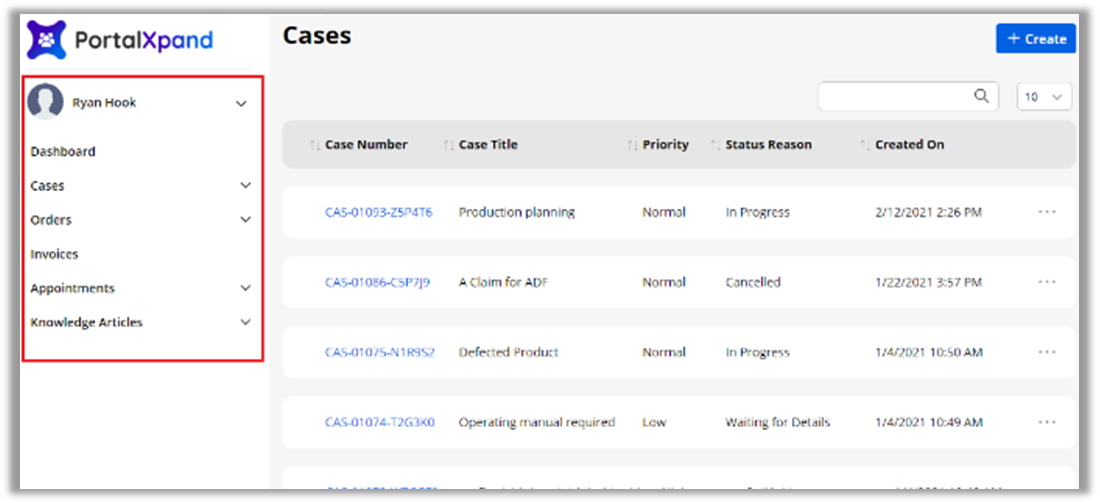Click the PortalXpand logo icon

click(46, 40)
